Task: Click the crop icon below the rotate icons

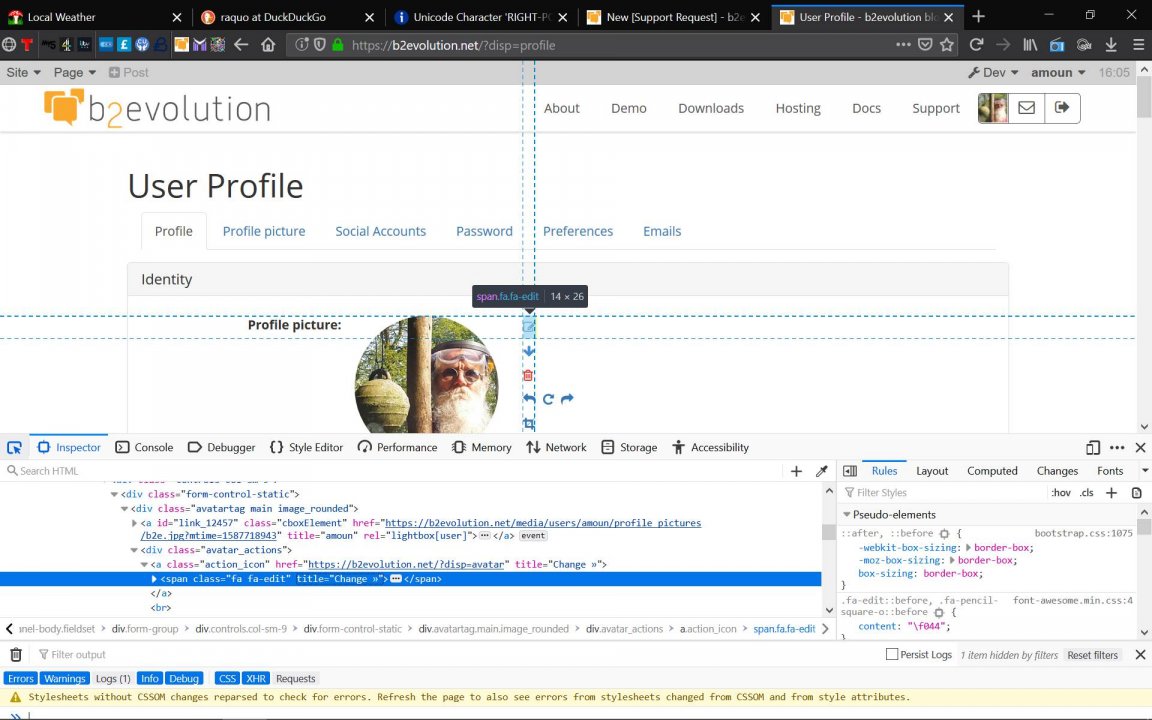Action: coord(528,423)
